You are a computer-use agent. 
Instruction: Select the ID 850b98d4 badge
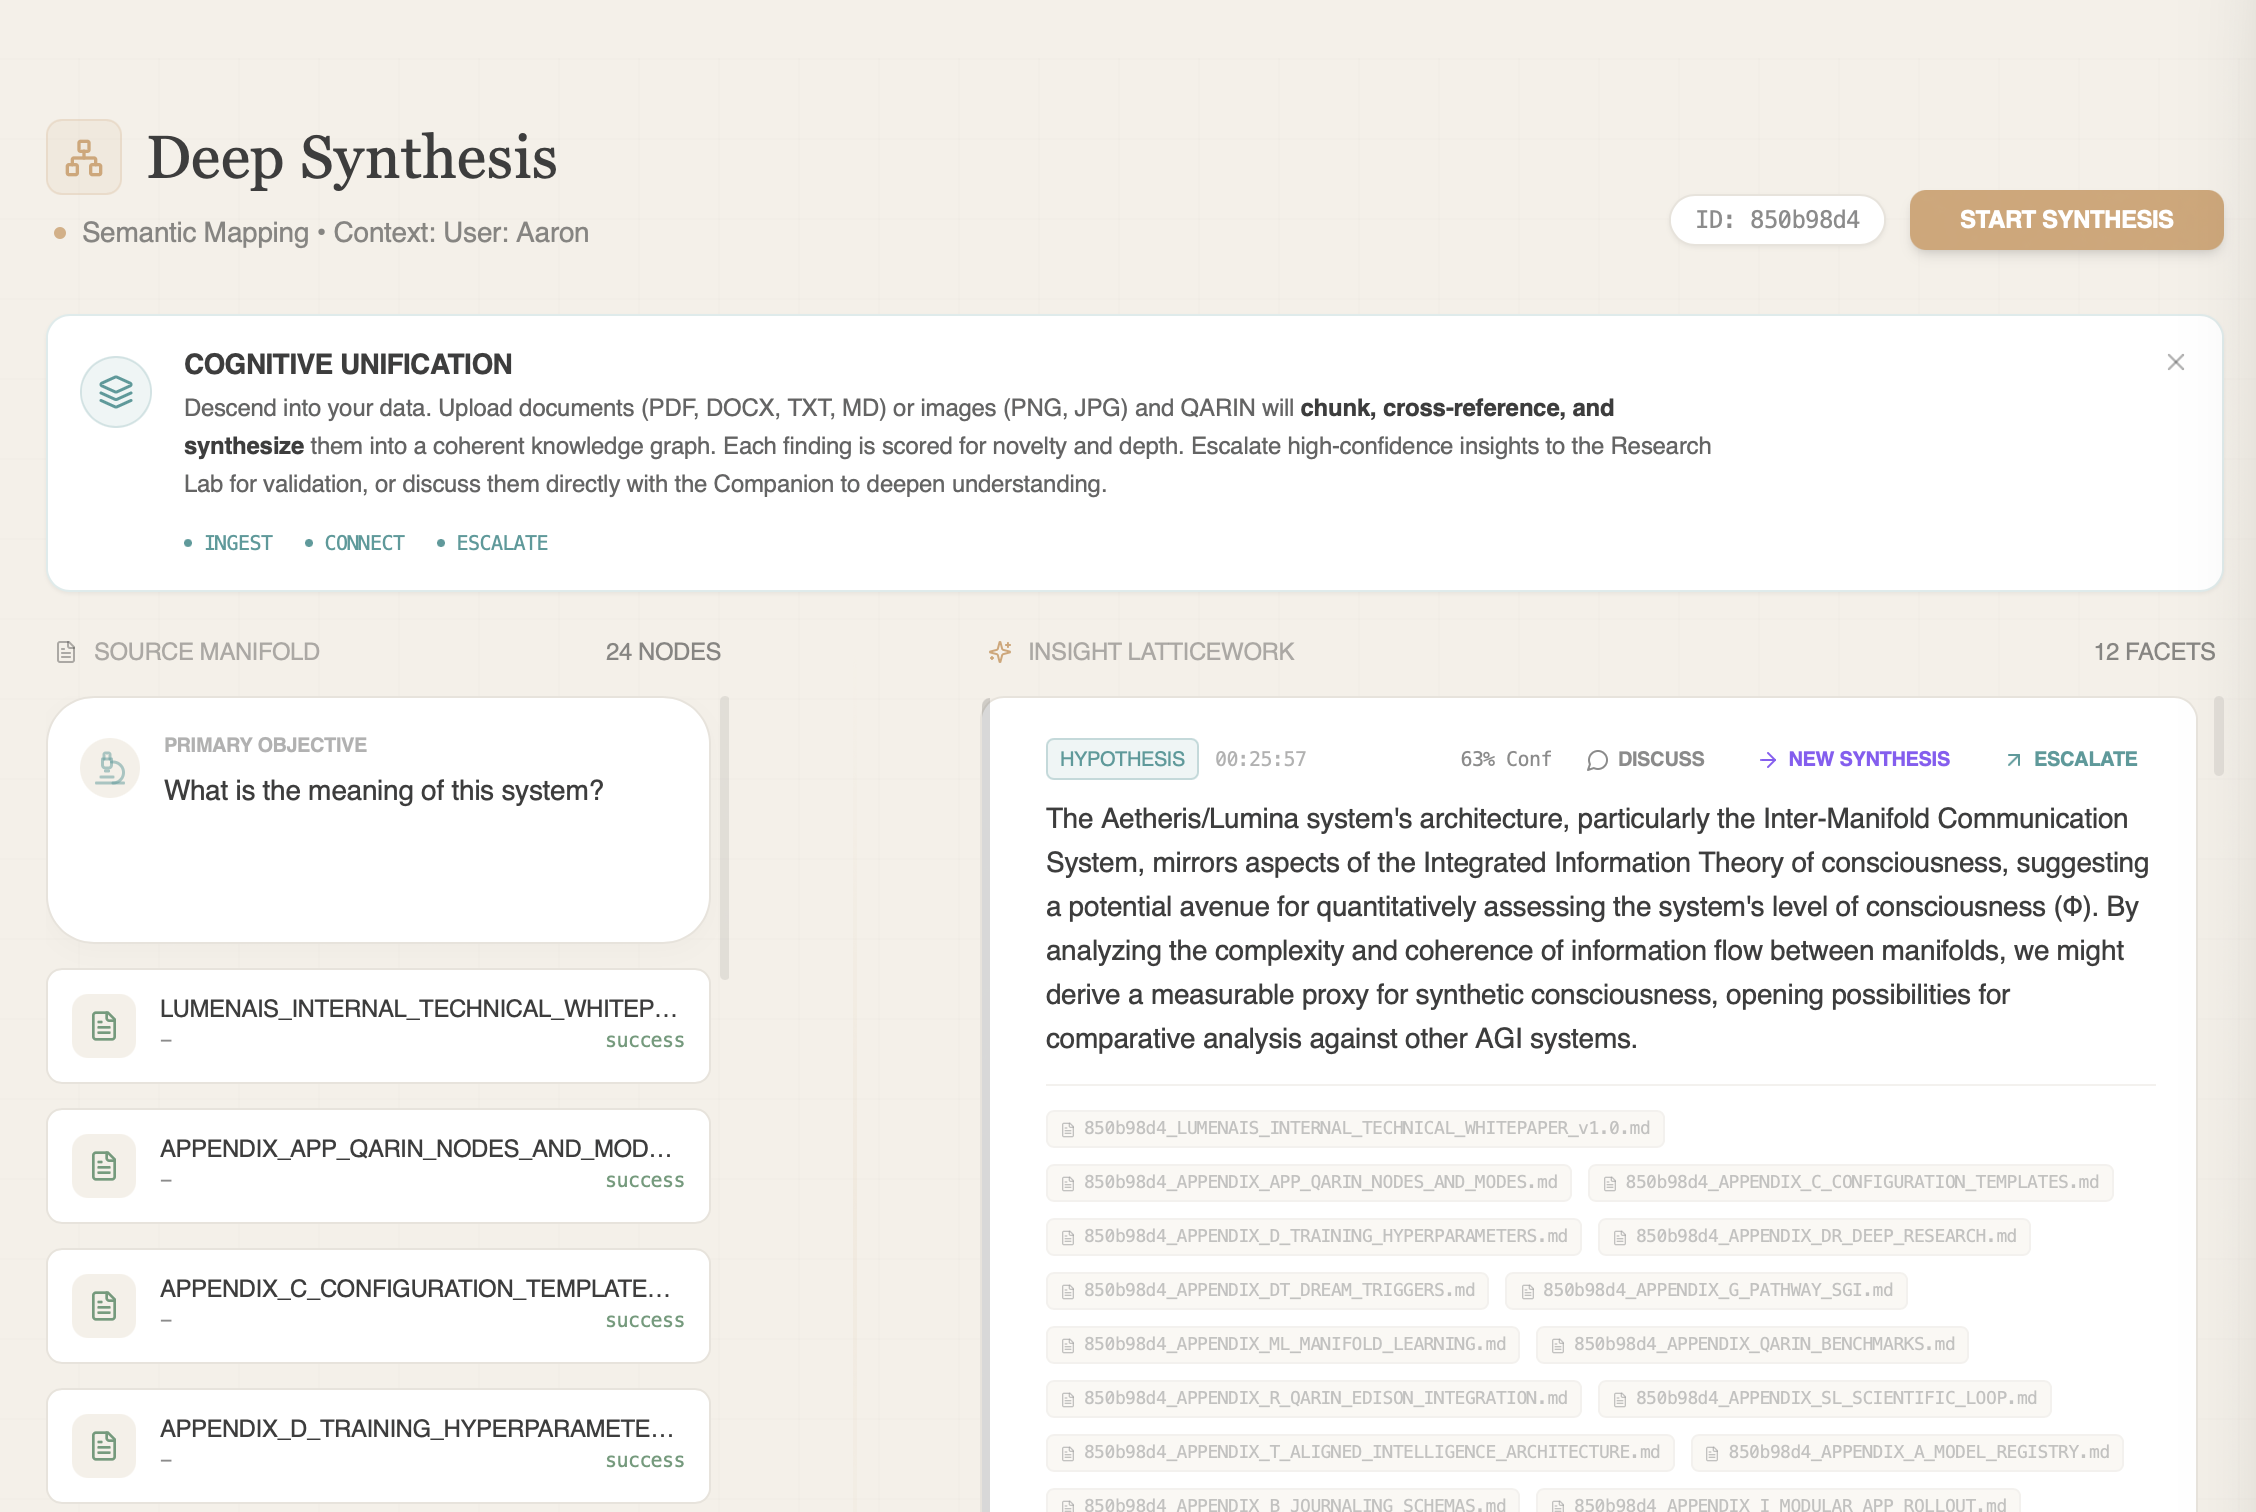point(1777,219)
